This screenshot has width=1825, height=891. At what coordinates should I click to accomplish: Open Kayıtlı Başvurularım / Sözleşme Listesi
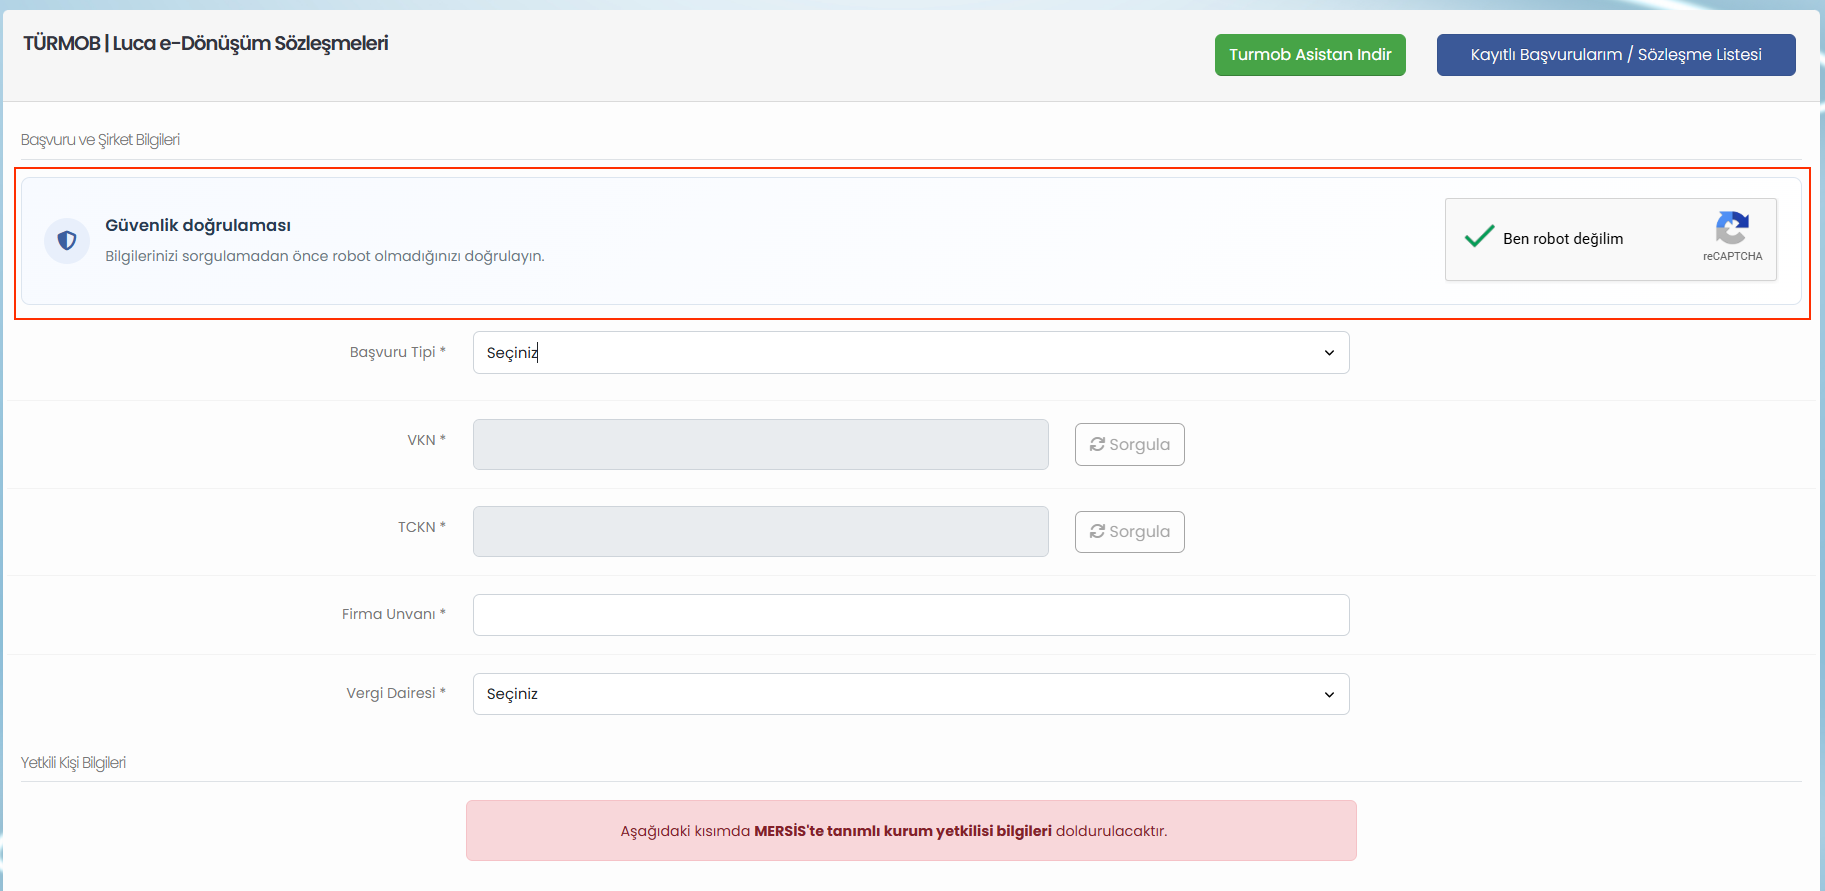point(1616,55)
